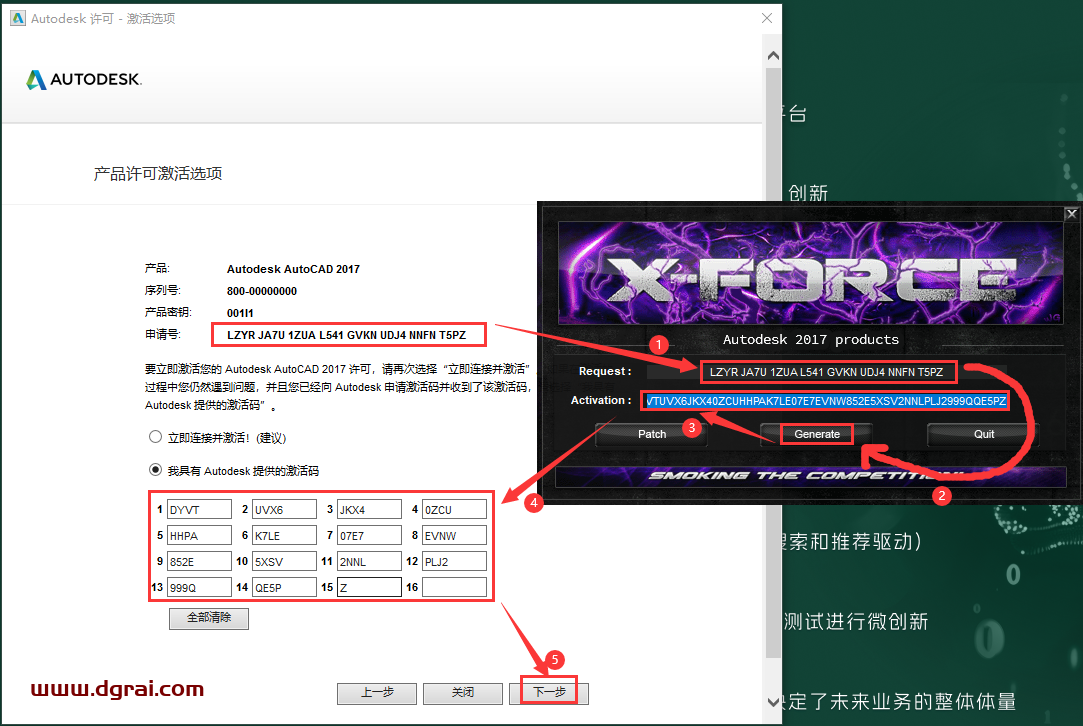Image resolution: width=1083 pixels, height=726 pixels.
Task: Click activation code field 2 containing UVX6
Action: (x=284, y=510)
